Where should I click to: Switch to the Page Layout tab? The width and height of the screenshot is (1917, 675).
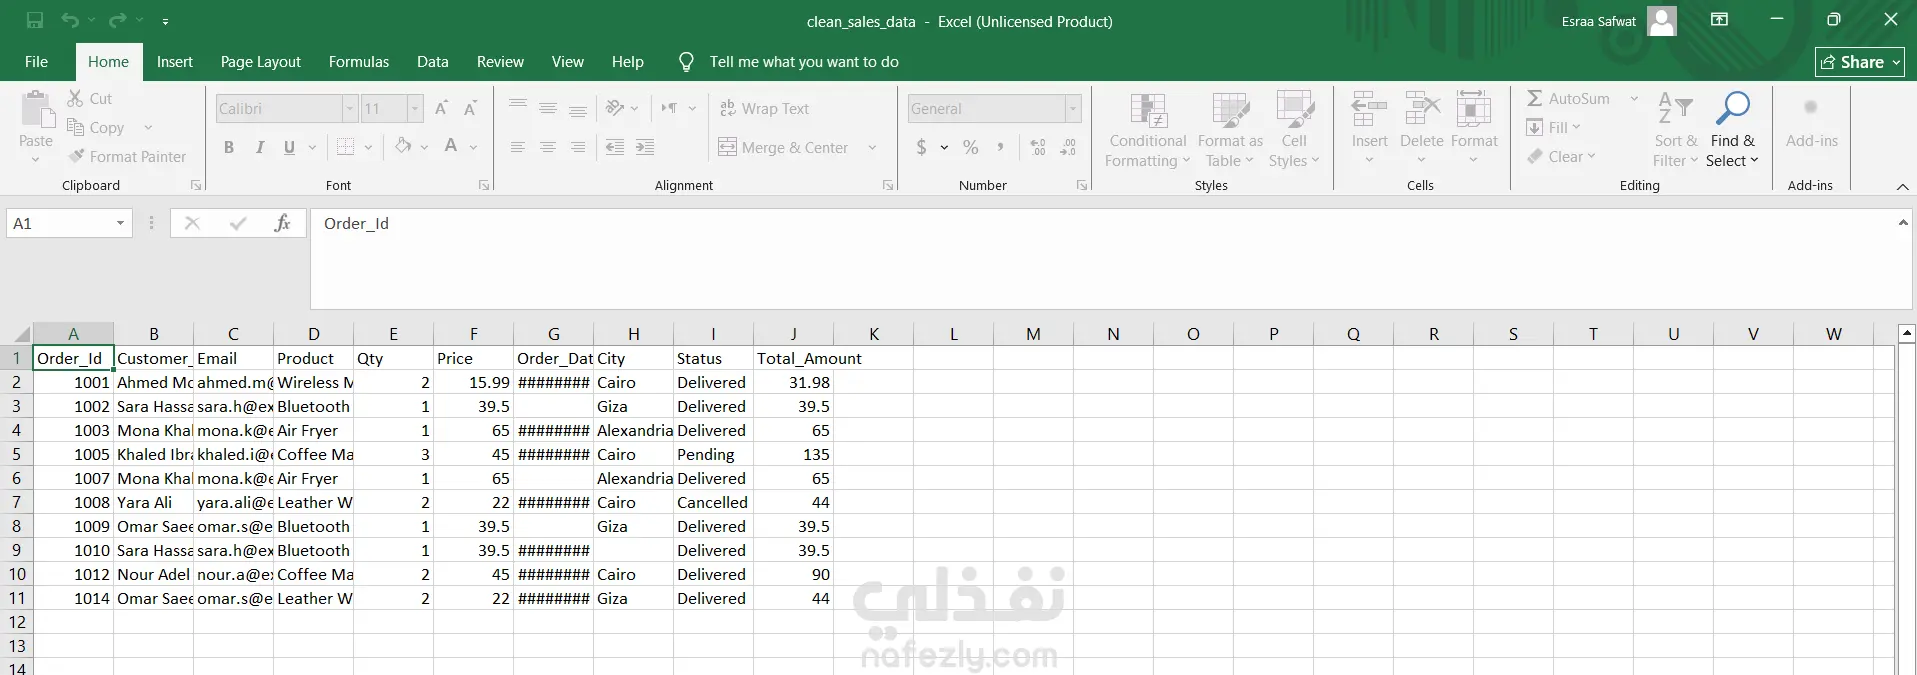click(260, 61)
